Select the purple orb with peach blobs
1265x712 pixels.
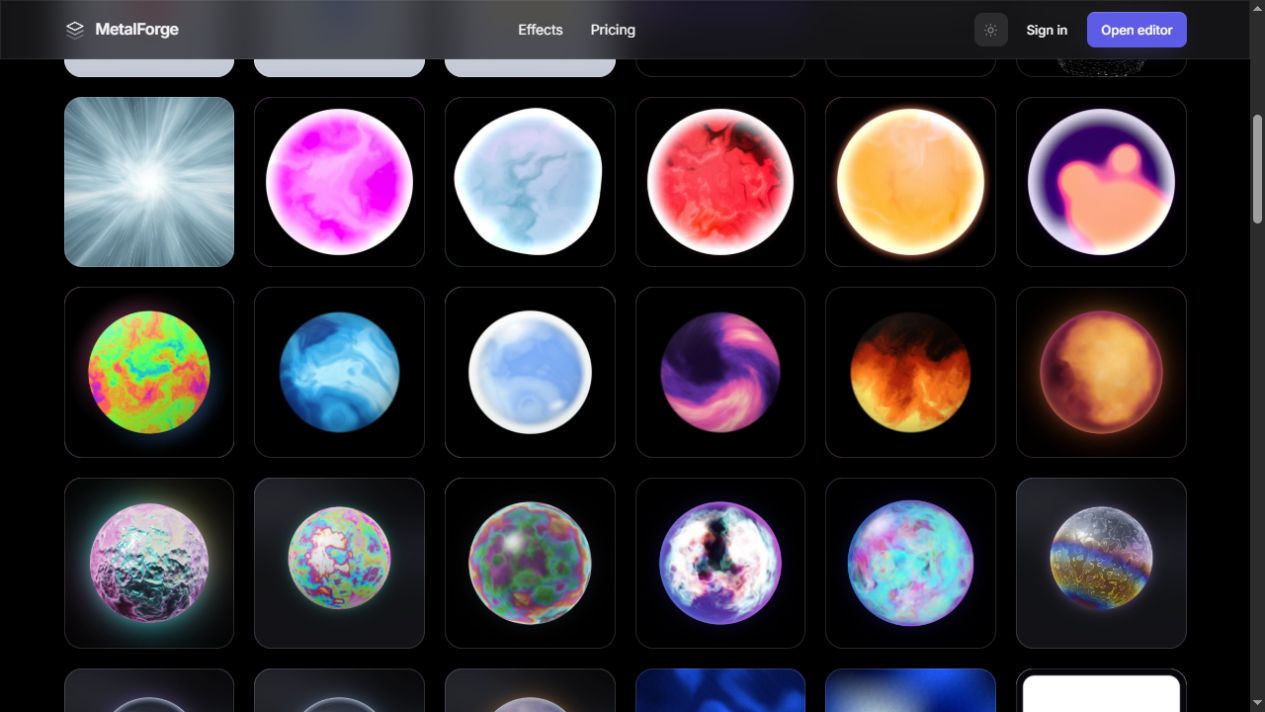pos(1101,182)
